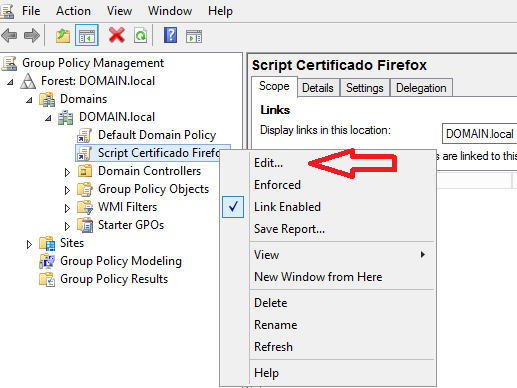Open Help via blue question mark icon
The image size is (517, 388).
point(170,35)
